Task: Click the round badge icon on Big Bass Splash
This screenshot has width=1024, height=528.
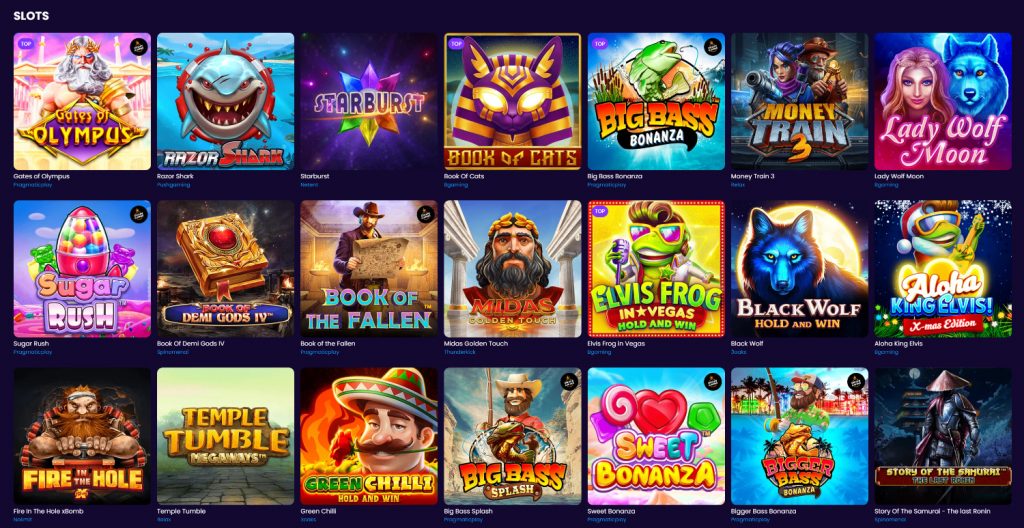Action: coord(569,381)
